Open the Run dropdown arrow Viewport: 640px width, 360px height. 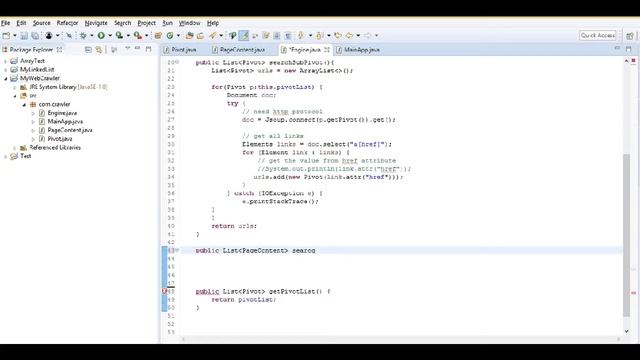110,36
